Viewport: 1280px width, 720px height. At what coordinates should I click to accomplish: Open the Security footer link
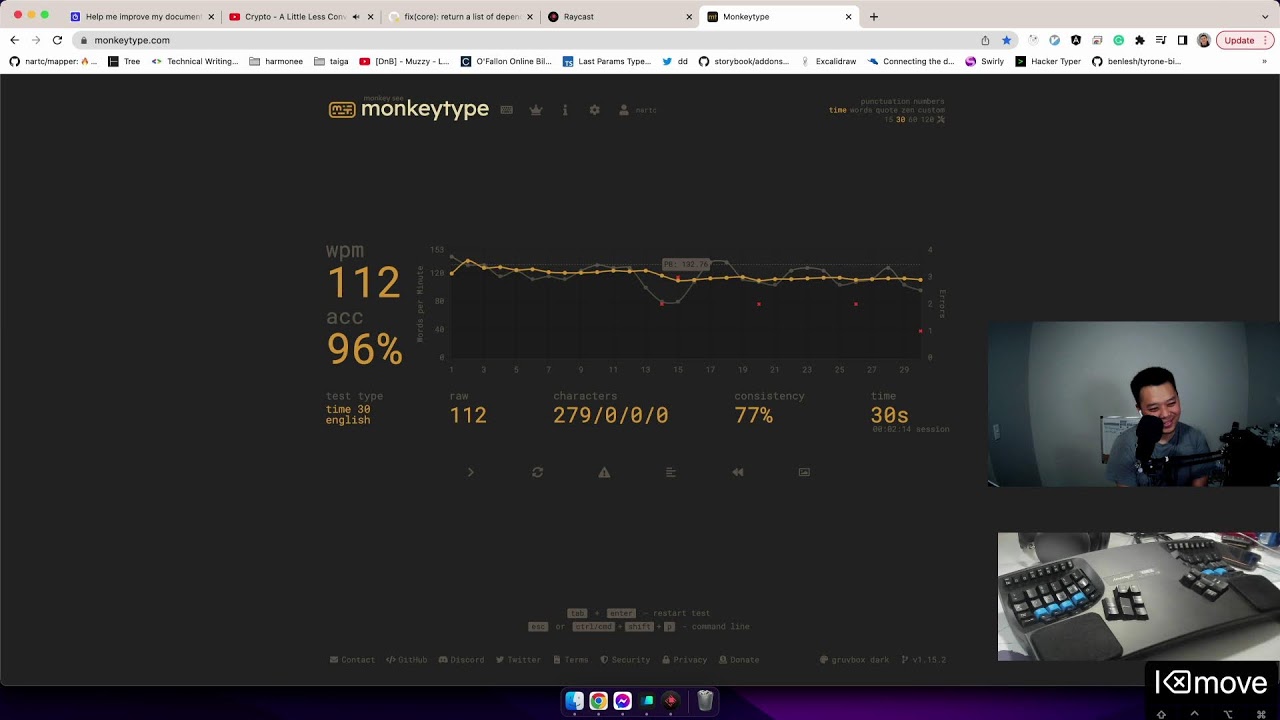point(625,660)
